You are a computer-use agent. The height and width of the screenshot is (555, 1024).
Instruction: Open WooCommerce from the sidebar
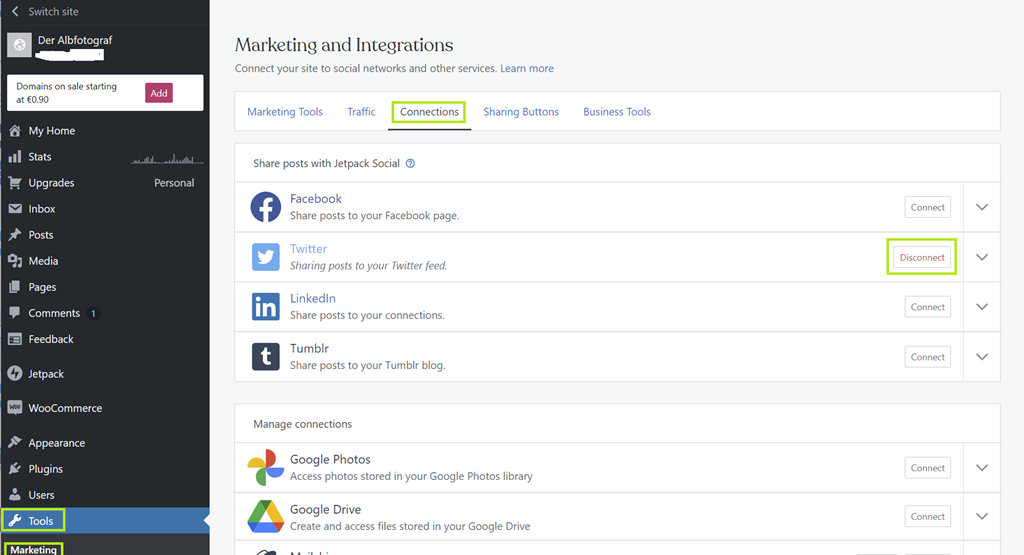(x=64, y=408)
